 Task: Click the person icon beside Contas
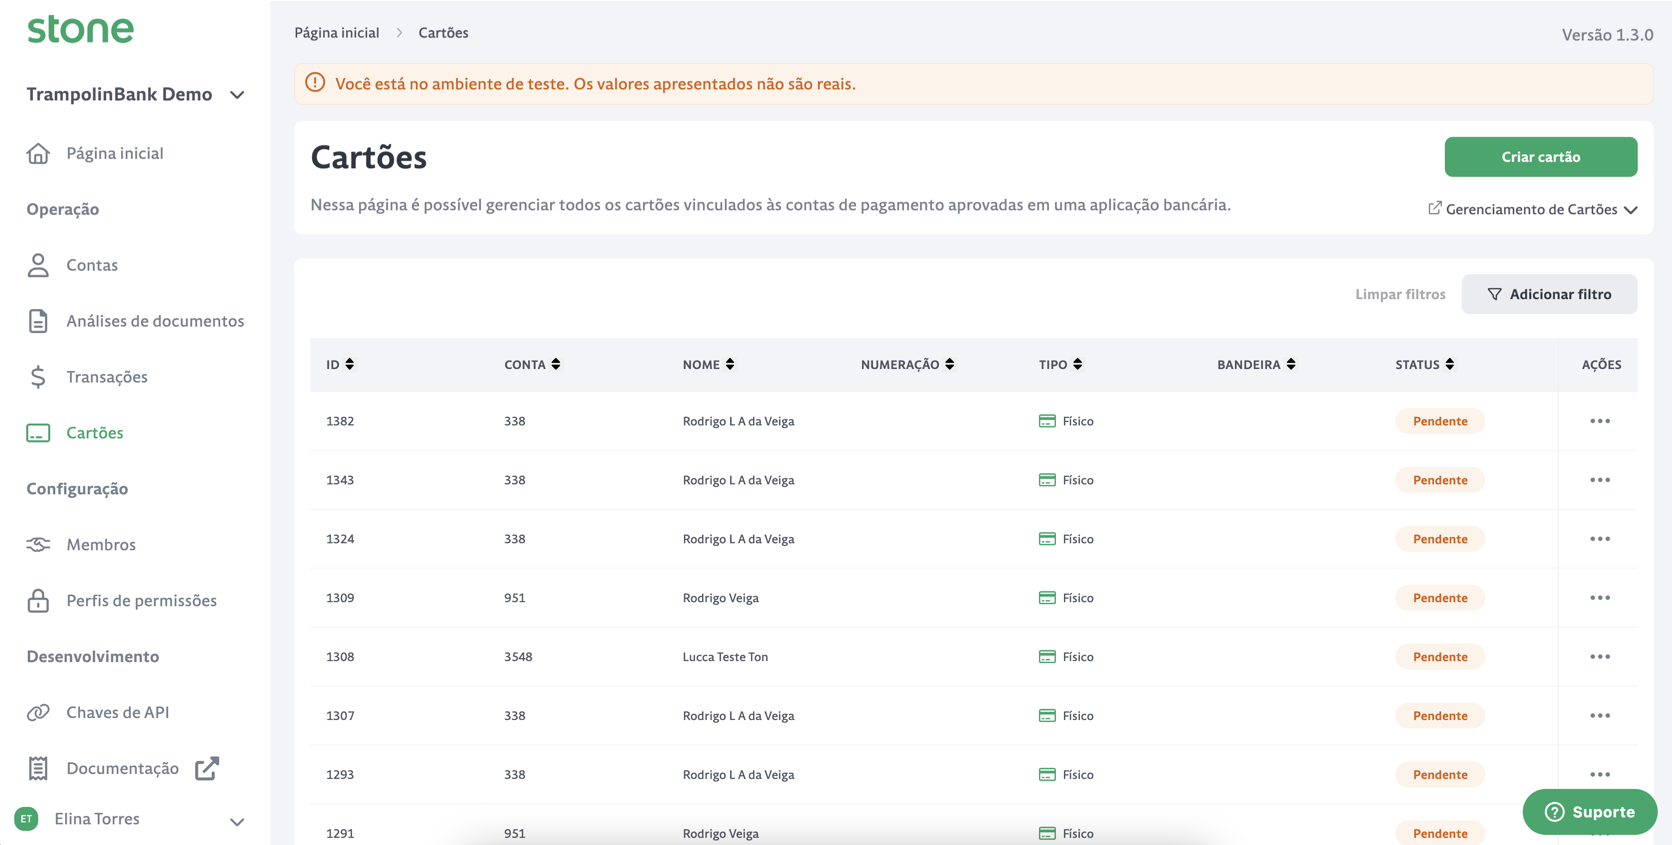(x=38, y=265)
